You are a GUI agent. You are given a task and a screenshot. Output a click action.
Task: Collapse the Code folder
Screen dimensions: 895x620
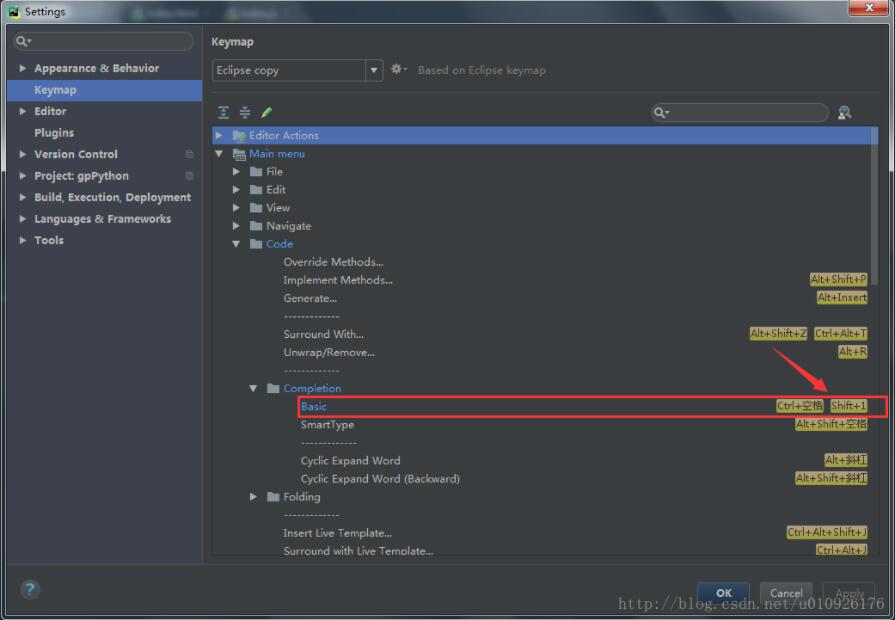pos(236,243)
